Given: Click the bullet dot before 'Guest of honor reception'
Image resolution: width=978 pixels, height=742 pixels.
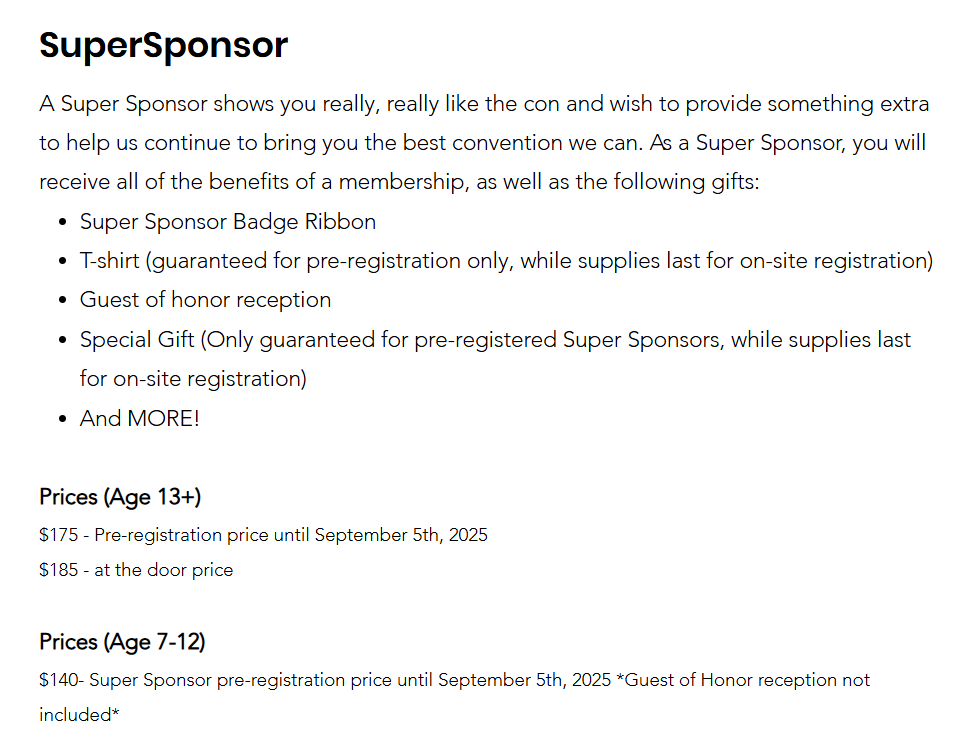Looking at the screenshot, I should coord(63,301).
